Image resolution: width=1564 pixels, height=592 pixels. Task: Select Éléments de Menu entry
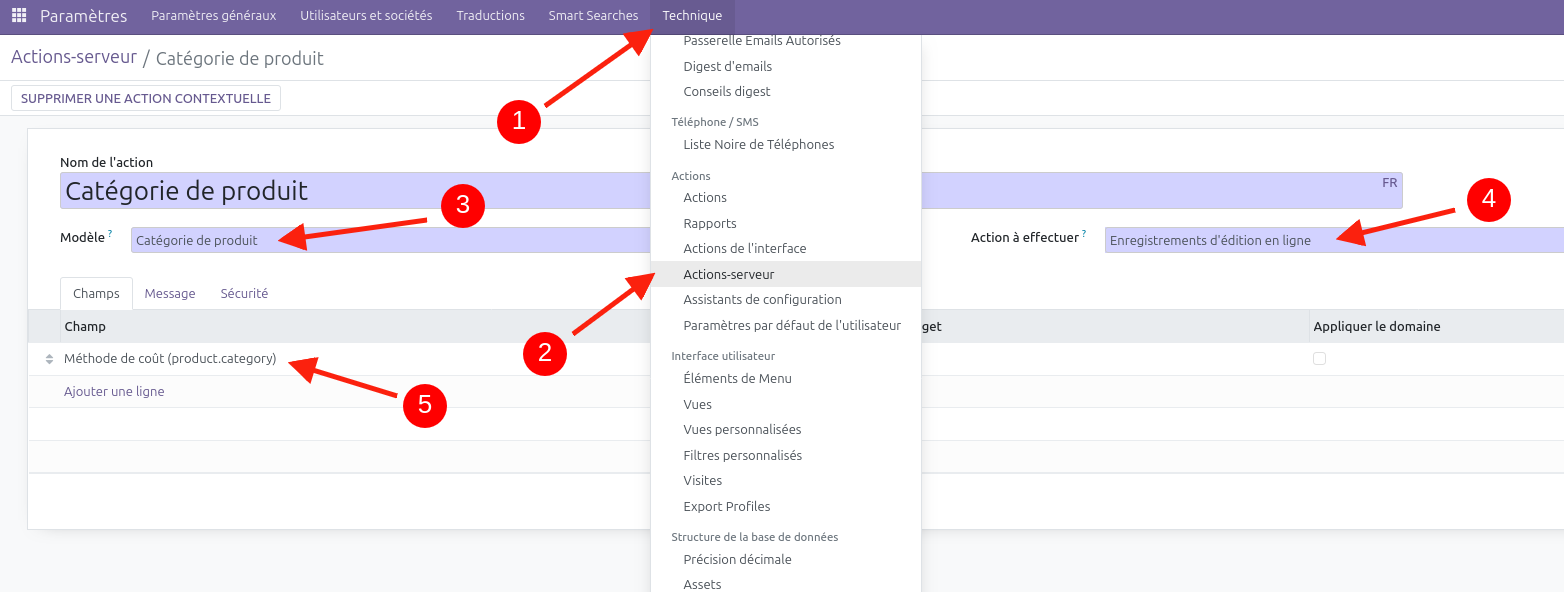[737, 379]
